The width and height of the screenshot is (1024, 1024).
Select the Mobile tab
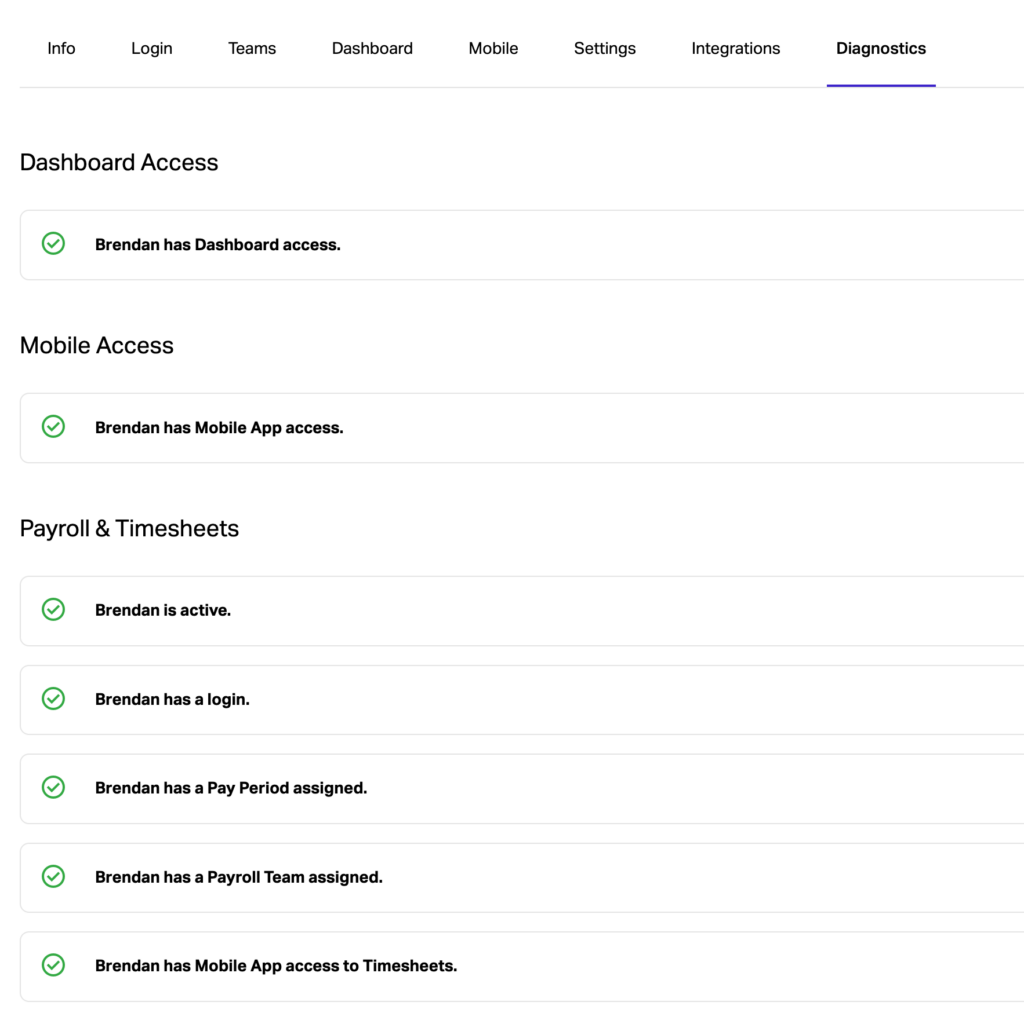pyautogui.click(x=493, y=48)
